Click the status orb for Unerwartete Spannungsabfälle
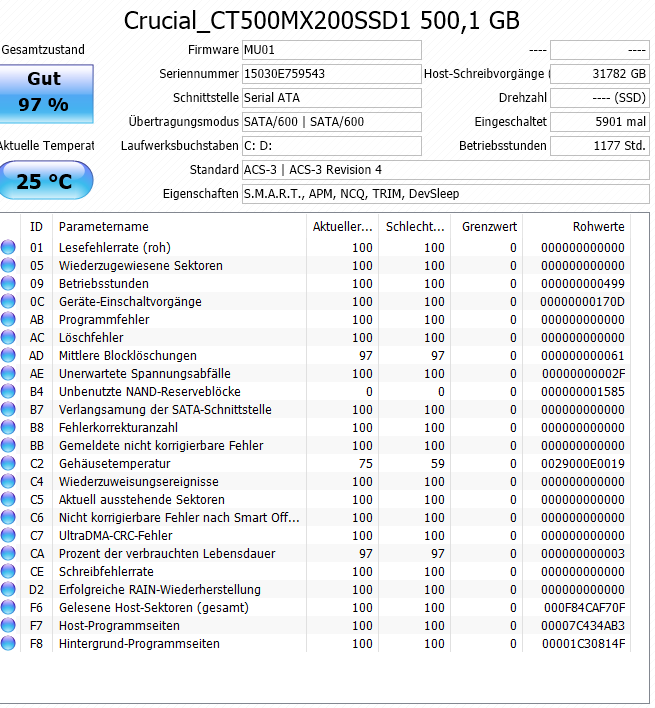 (8, 373)
